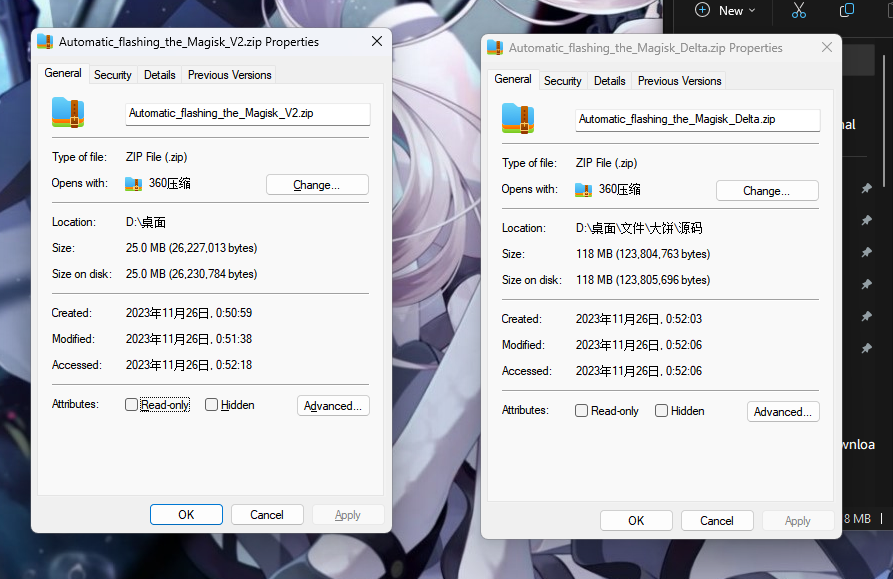893x579 pixels.
Task: Click size value 25.0 MB (26,227,013 bytes)
Action: (191, 248)
